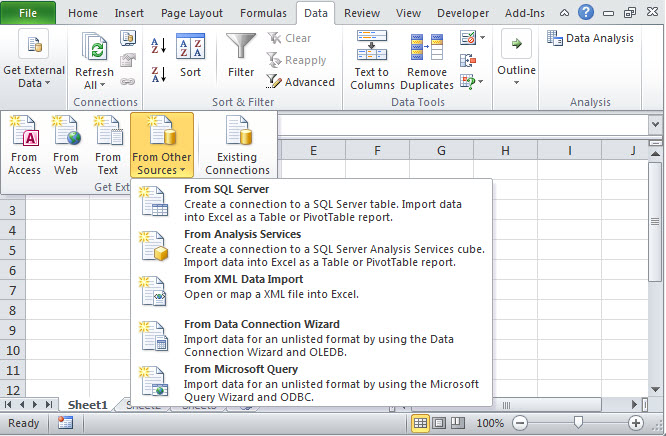
Task: Switch to the Home tab
Action: point(83,13)
